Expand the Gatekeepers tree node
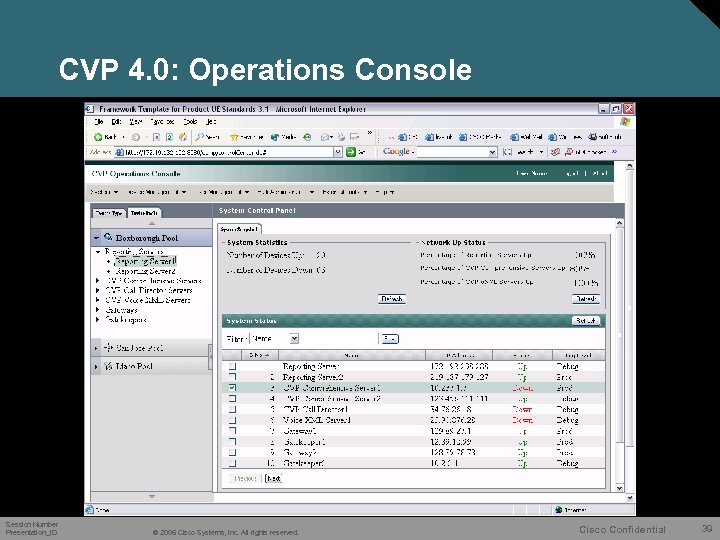This screenshot has width=720, height=540. [x=98, y=319]
